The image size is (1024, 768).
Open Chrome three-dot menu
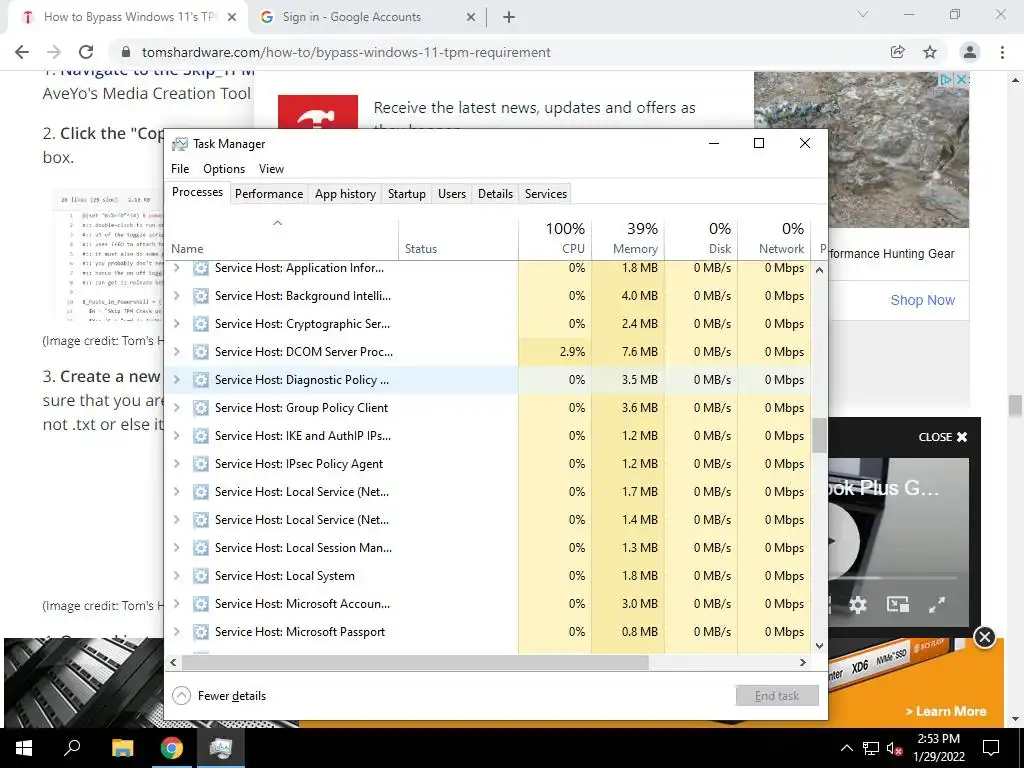pyautogui.click(x=1002, y=52)
